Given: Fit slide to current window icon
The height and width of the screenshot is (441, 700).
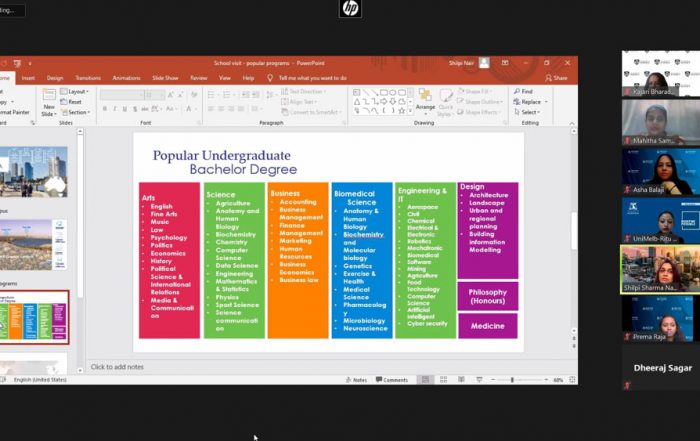Looking at the screenshot, I should click(x=572, y=380).
